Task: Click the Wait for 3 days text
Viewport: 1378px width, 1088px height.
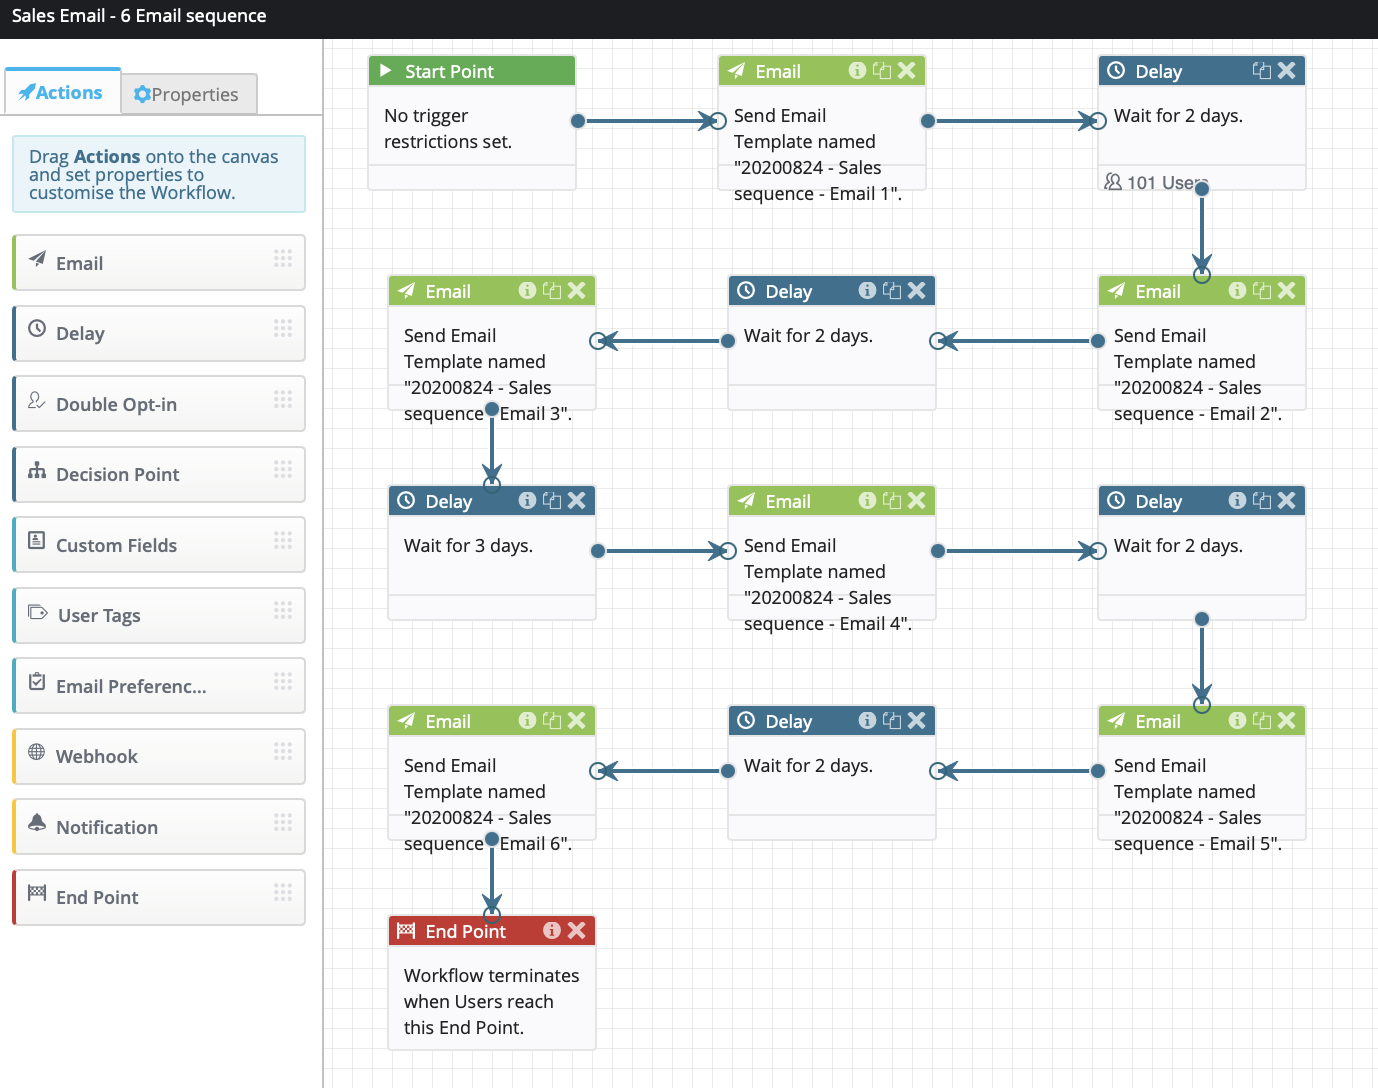Action: (468, 545)
